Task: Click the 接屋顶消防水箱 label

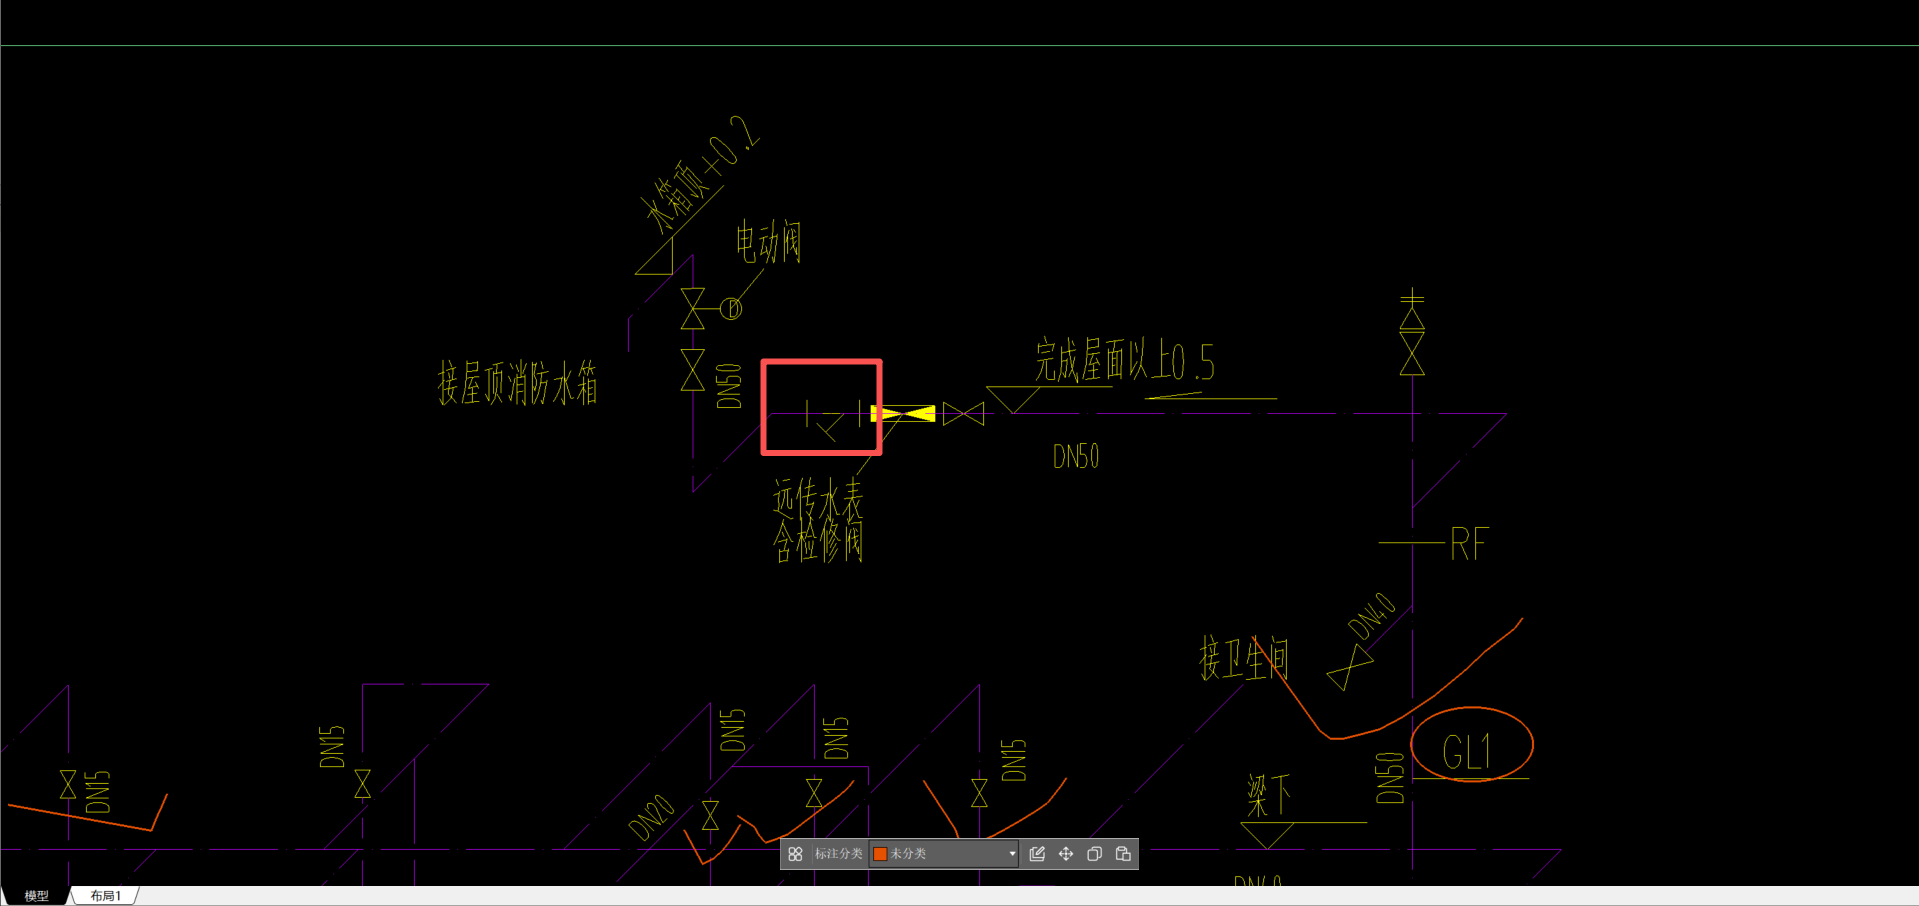Action: click(x=517, y=384)
